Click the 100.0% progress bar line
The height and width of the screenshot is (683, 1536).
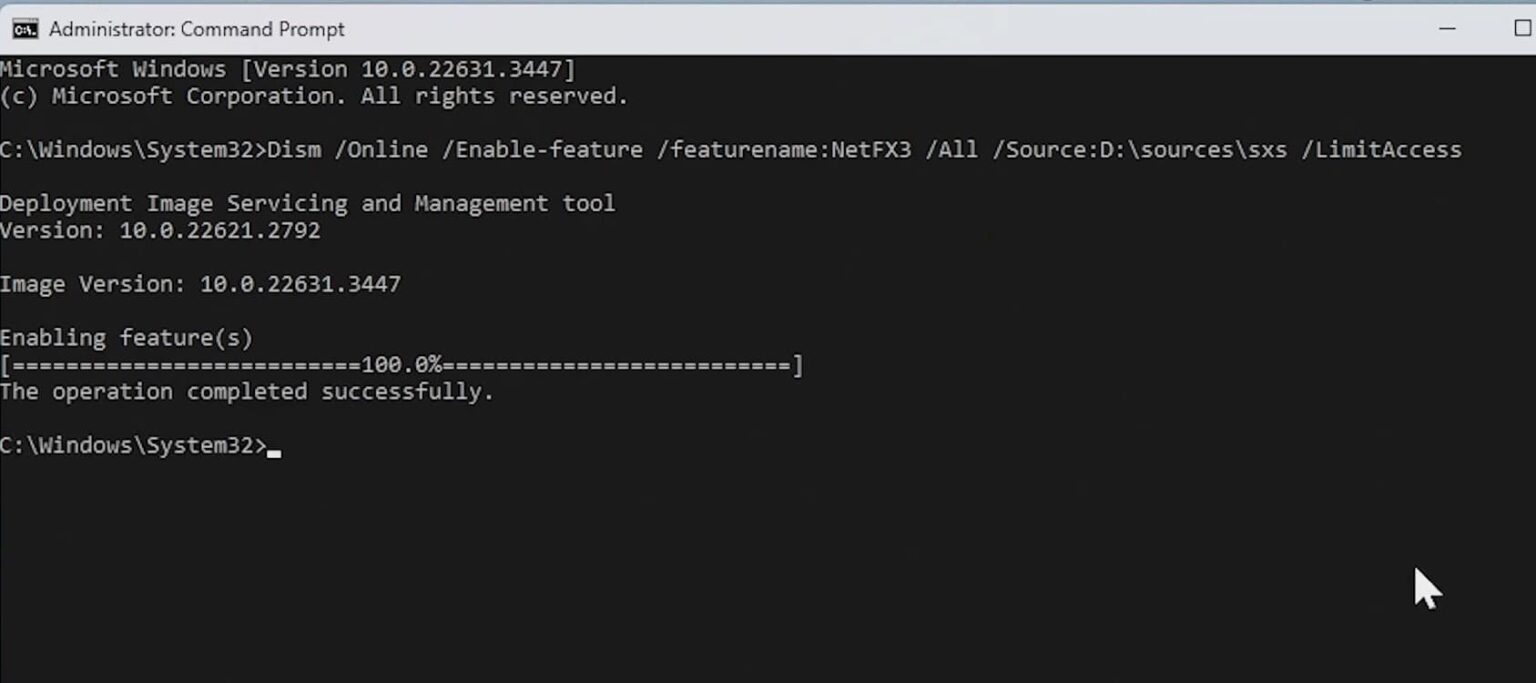(x=400, y=365)
